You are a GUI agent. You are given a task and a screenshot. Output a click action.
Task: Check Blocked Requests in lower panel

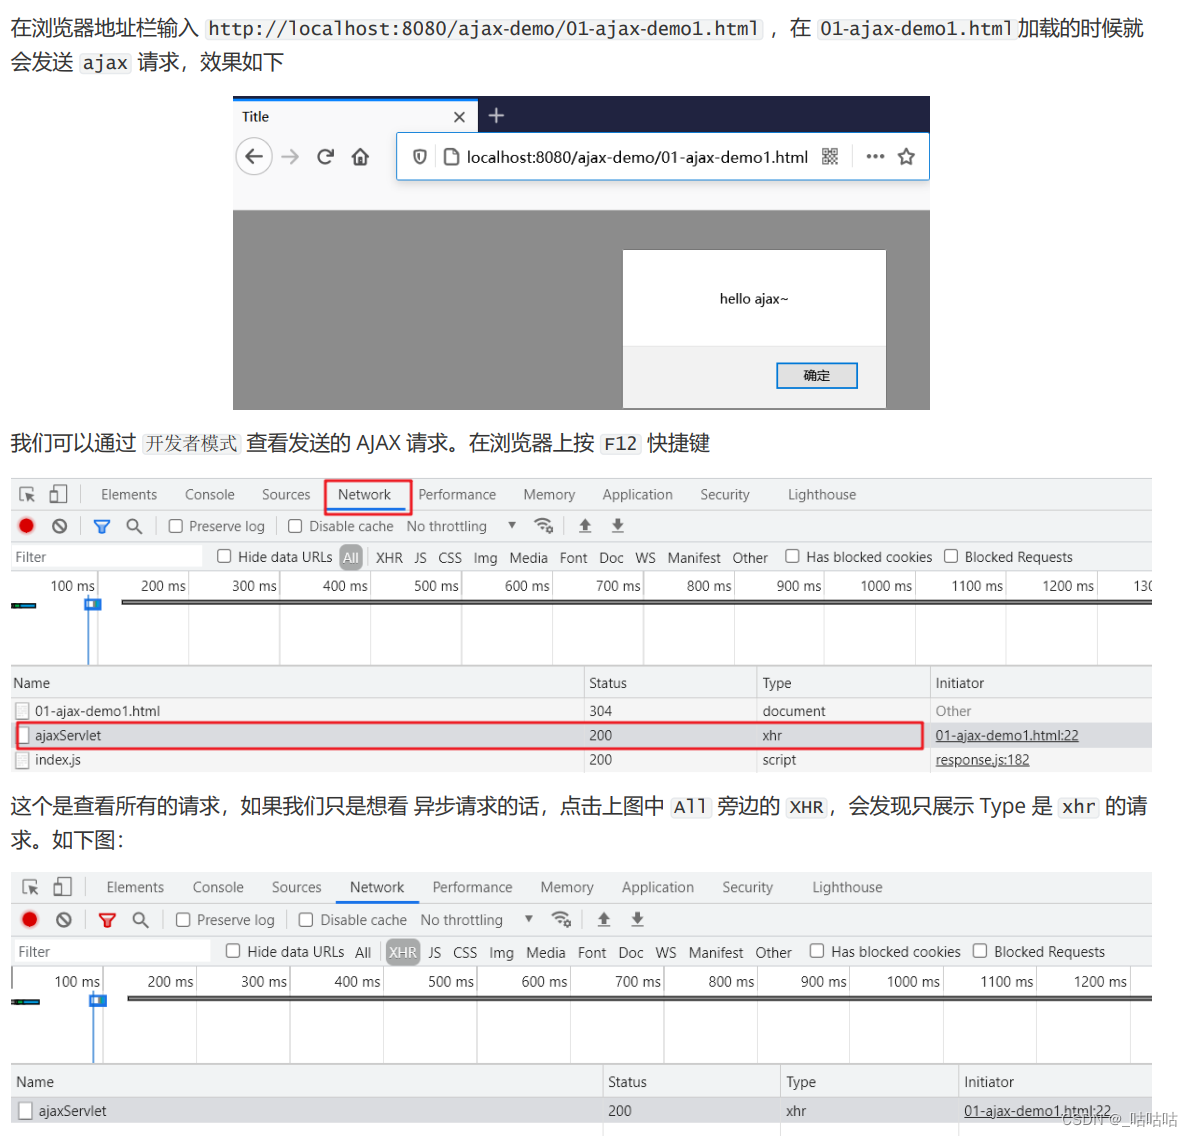[980, 951]
